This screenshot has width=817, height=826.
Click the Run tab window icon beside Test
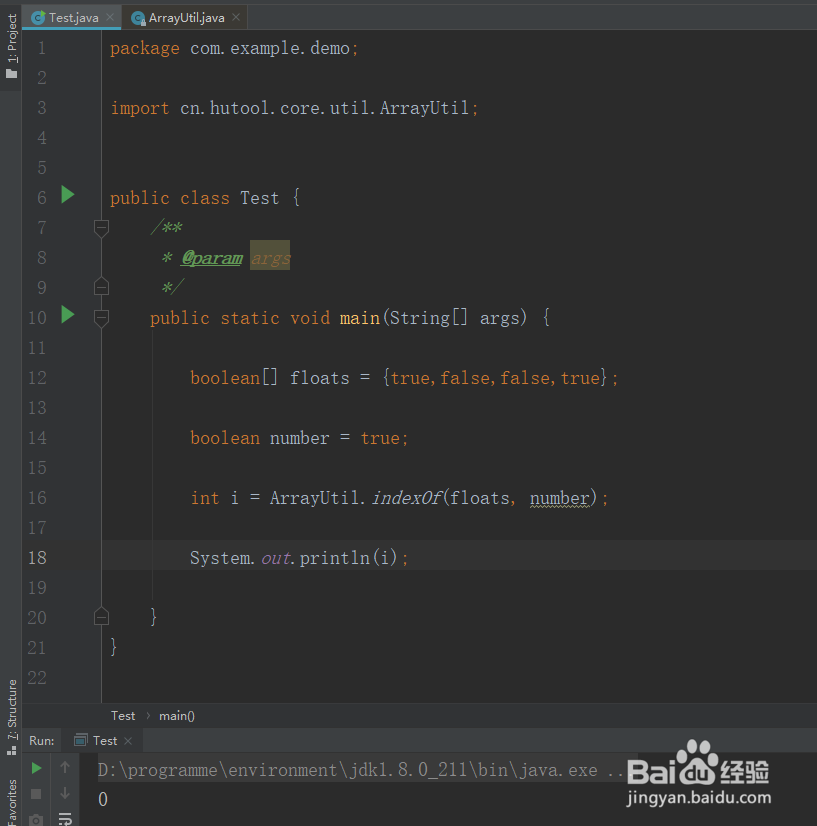coord(81,740)
